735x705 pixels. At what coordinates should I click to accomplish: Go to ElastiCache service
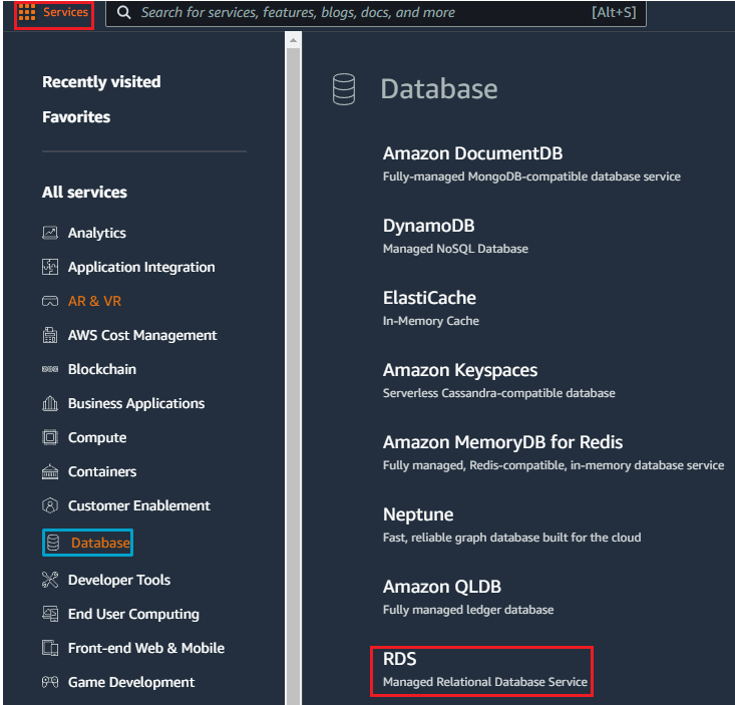(429, 298)
